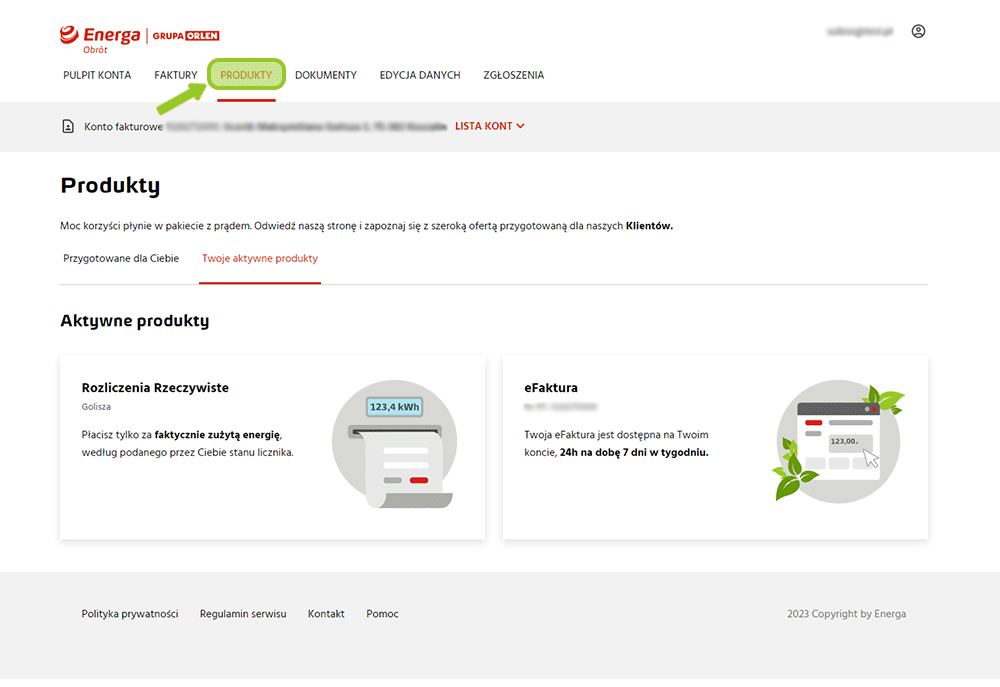
Task: Click the Regulamin serwisu footer link
Action: (x=243, y=614)
